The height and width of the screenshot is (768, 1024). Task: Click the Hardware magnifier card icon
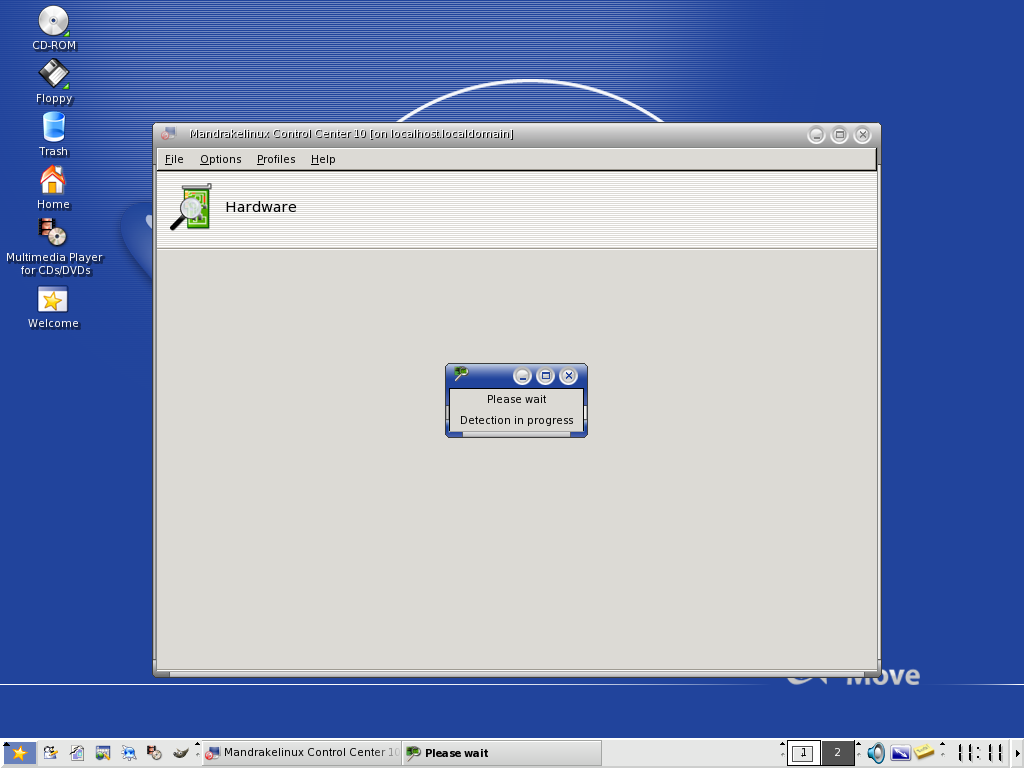tap(191, 207)
